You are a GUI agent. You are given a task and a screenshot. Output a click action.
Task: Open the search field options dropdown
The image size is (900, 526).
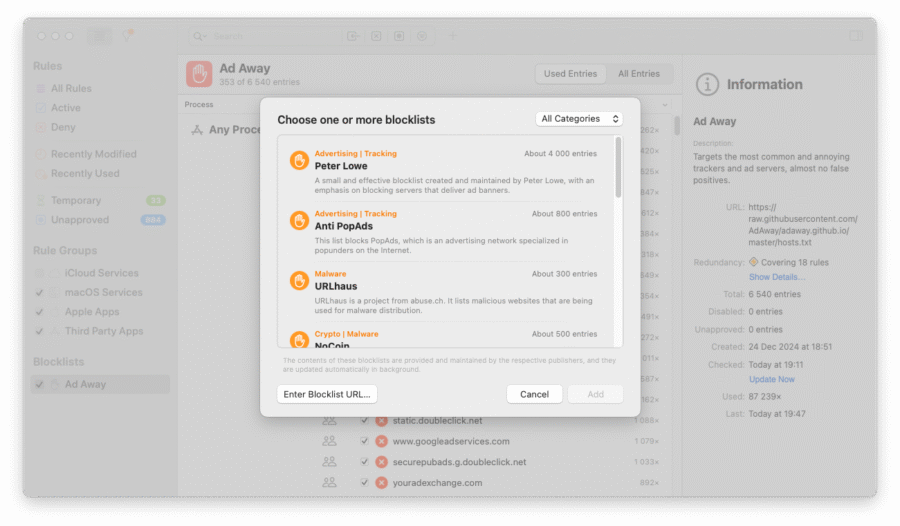pos(201,36)
